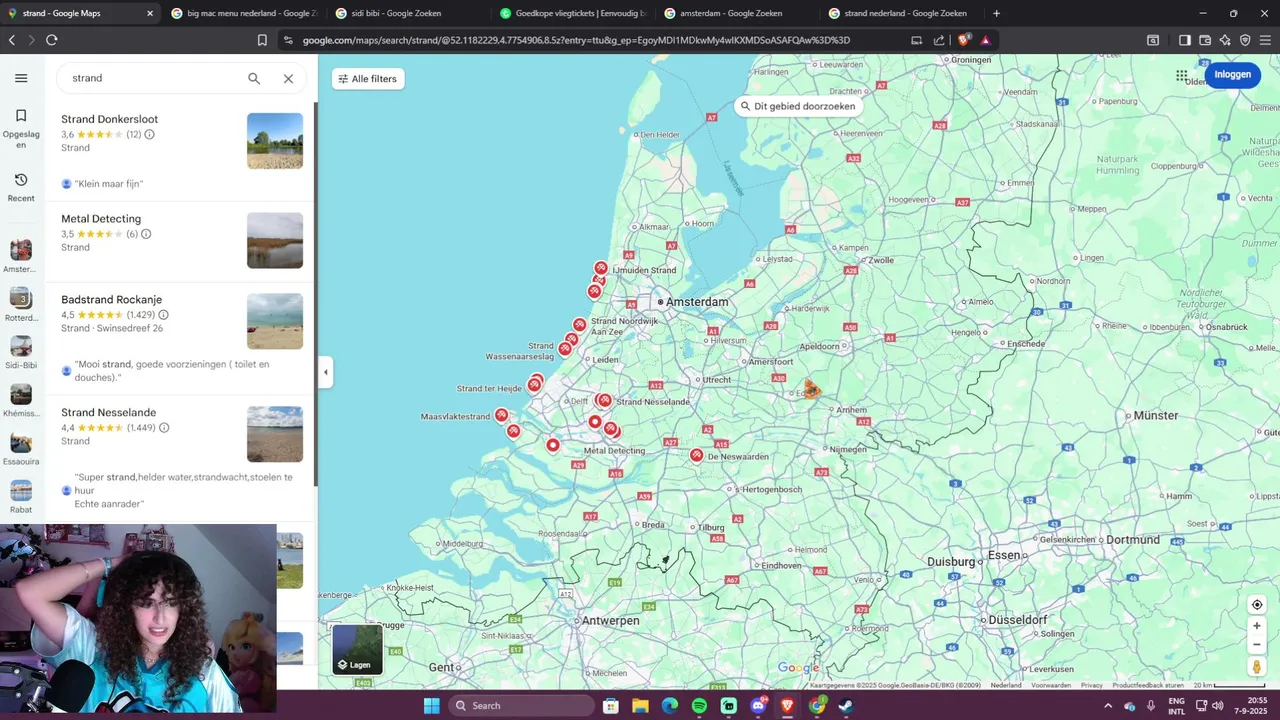The image size is (1280, 720).
Task: Collapse the side panel with the arrow
Action: click(x=325, y=372)
